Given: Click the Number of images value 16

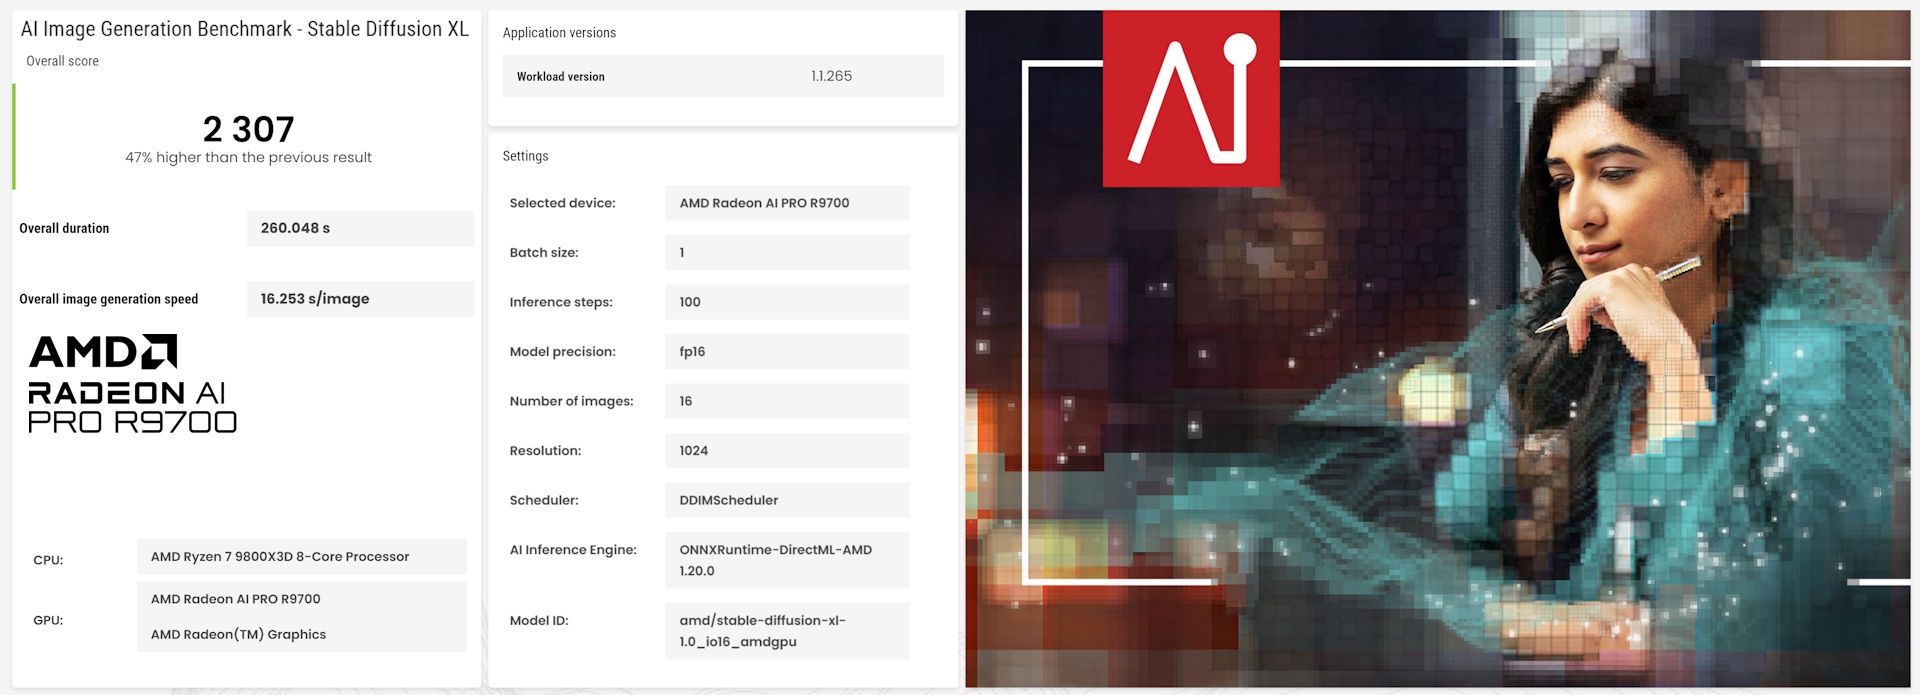Looking at the screenshot, I should 787,401.
